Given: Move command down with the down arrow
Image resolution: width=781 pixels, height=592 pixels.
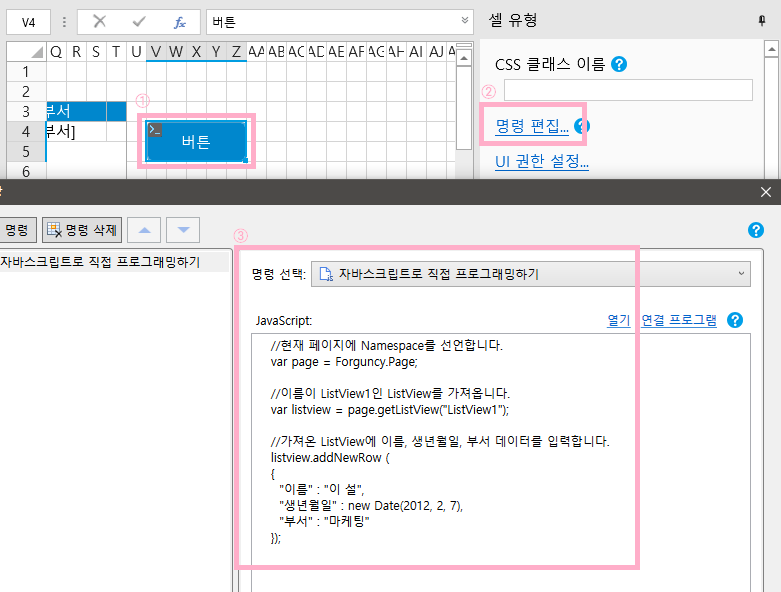Looking at the screenshot, I should (183, 231).
